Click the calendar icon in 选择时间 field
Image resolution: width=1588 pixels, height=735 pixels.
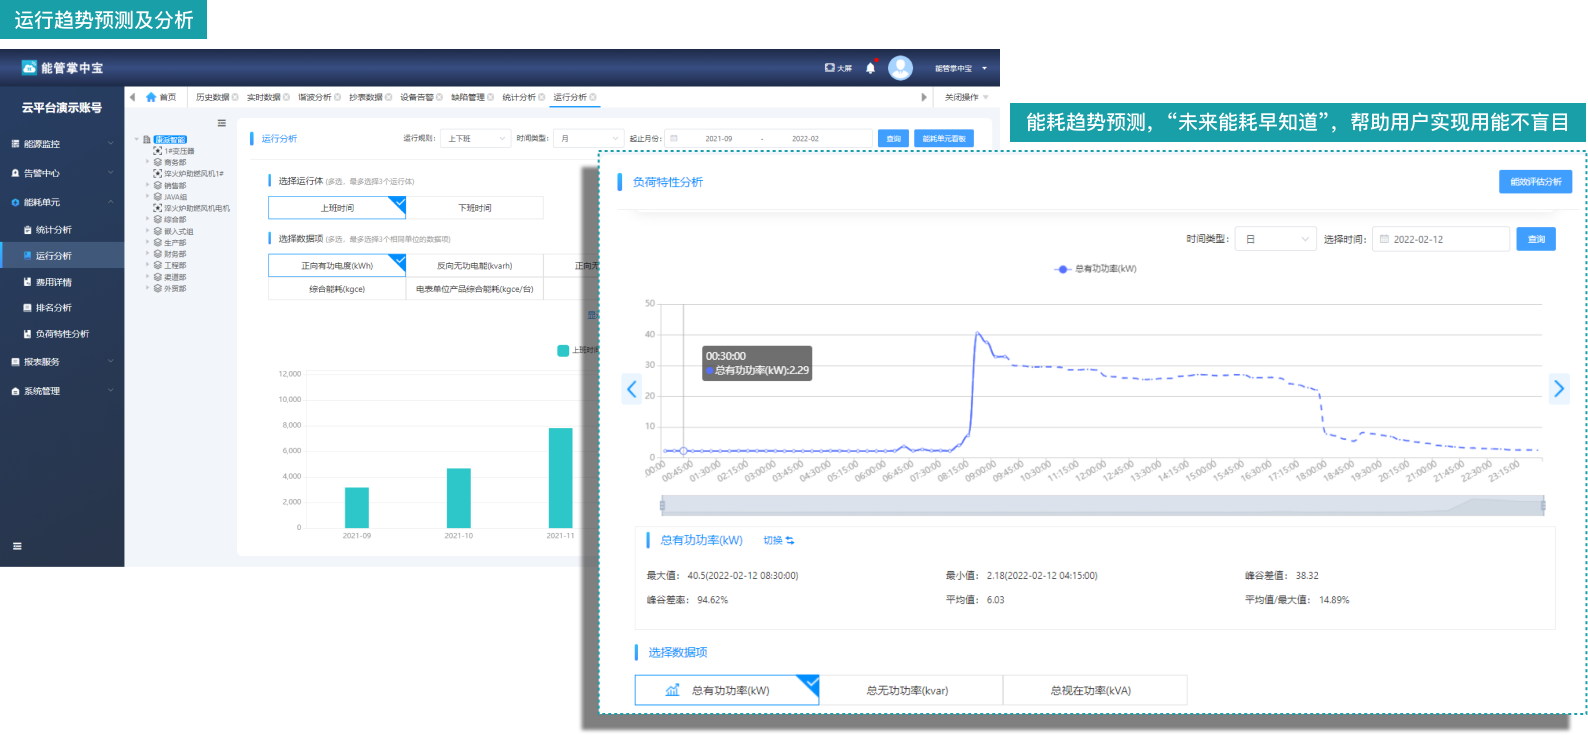(x=1384, y=239)
